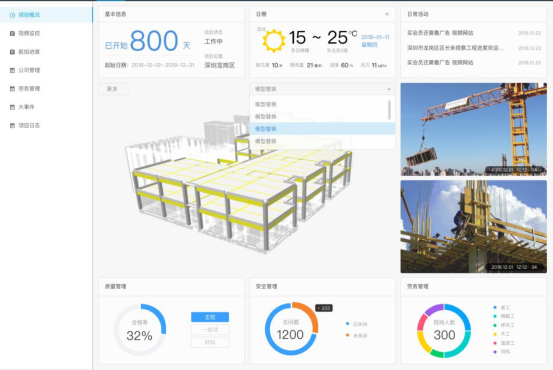Click the 233 tooltip badge
The image size is (553, 370).
pyautogui.click(x=324, y=308)
